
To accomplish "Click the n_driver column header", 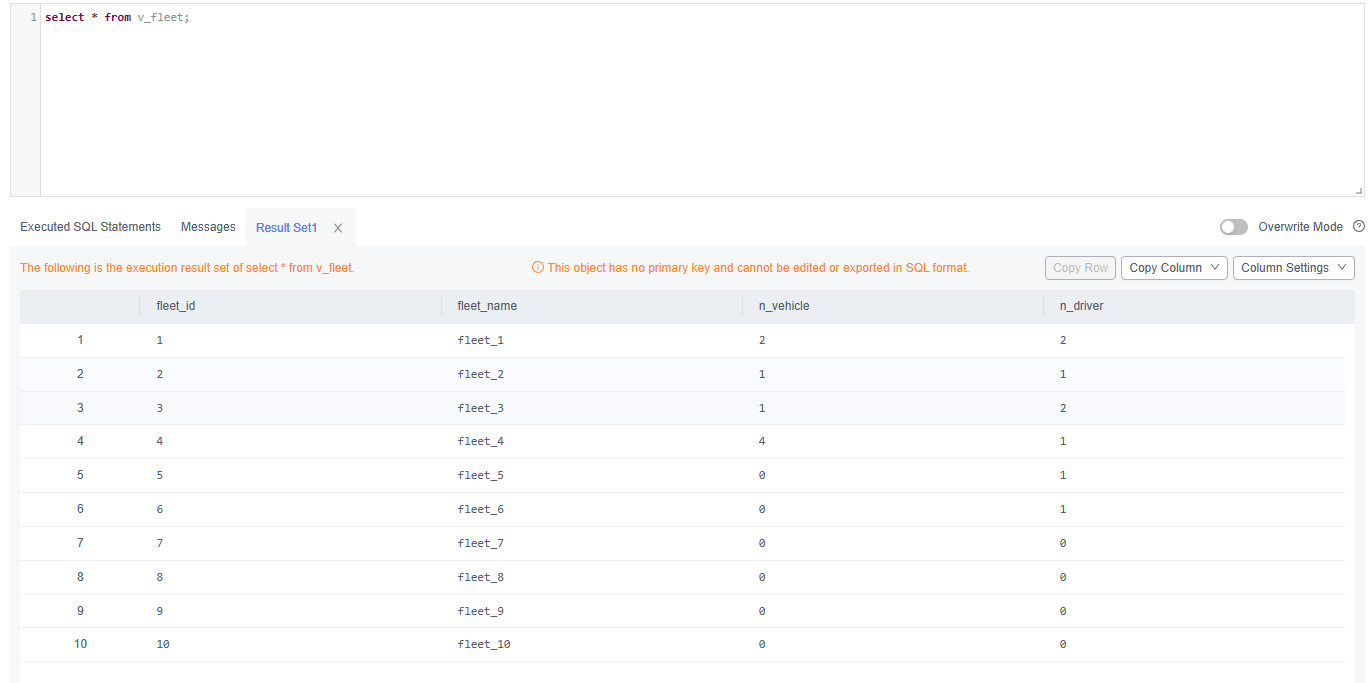I will coord(1081,306).
